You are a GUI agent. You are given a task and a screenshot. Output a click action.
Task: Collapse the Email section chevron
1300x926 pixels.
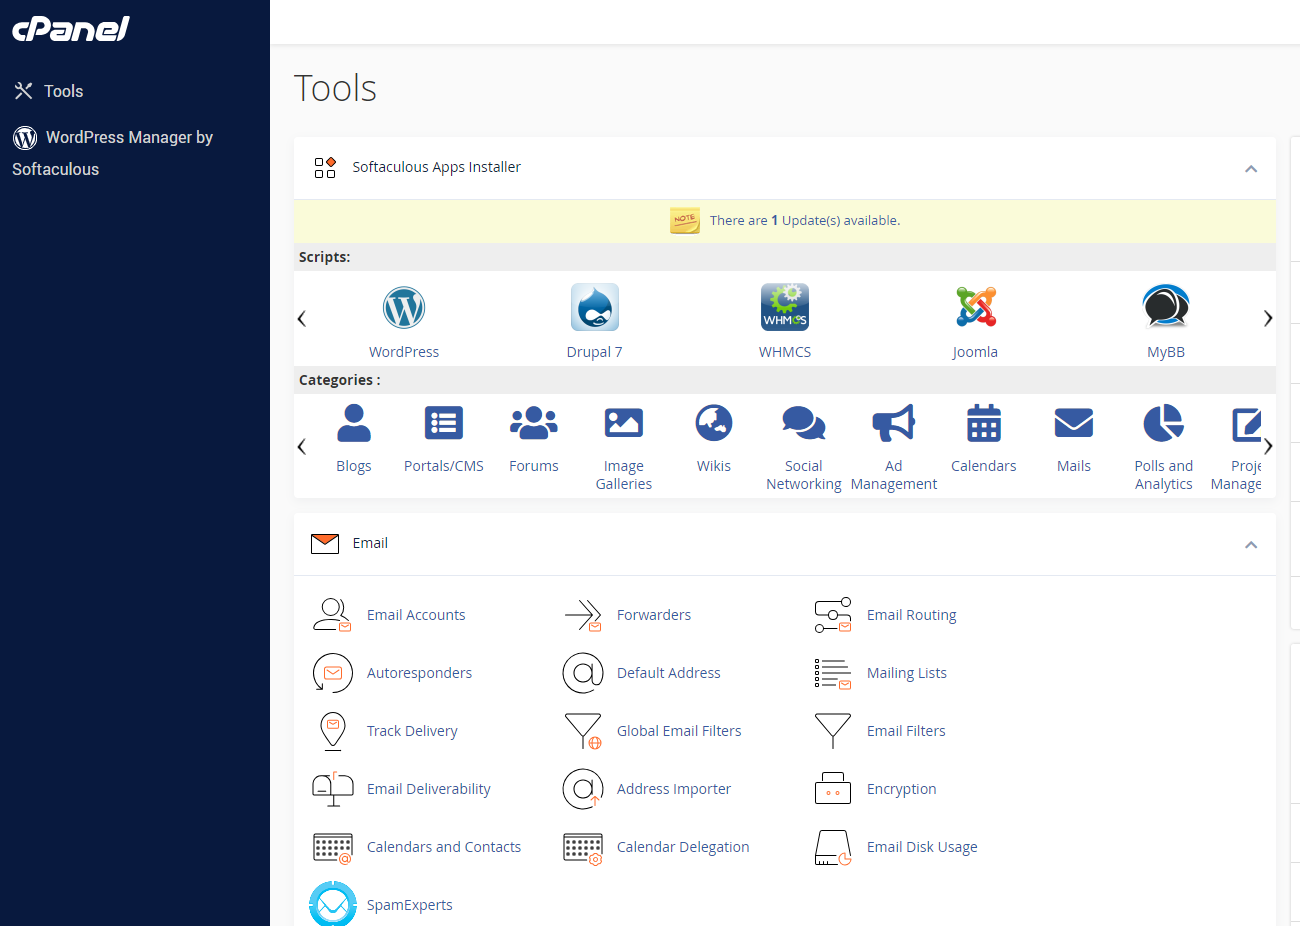click(1251, 545)
